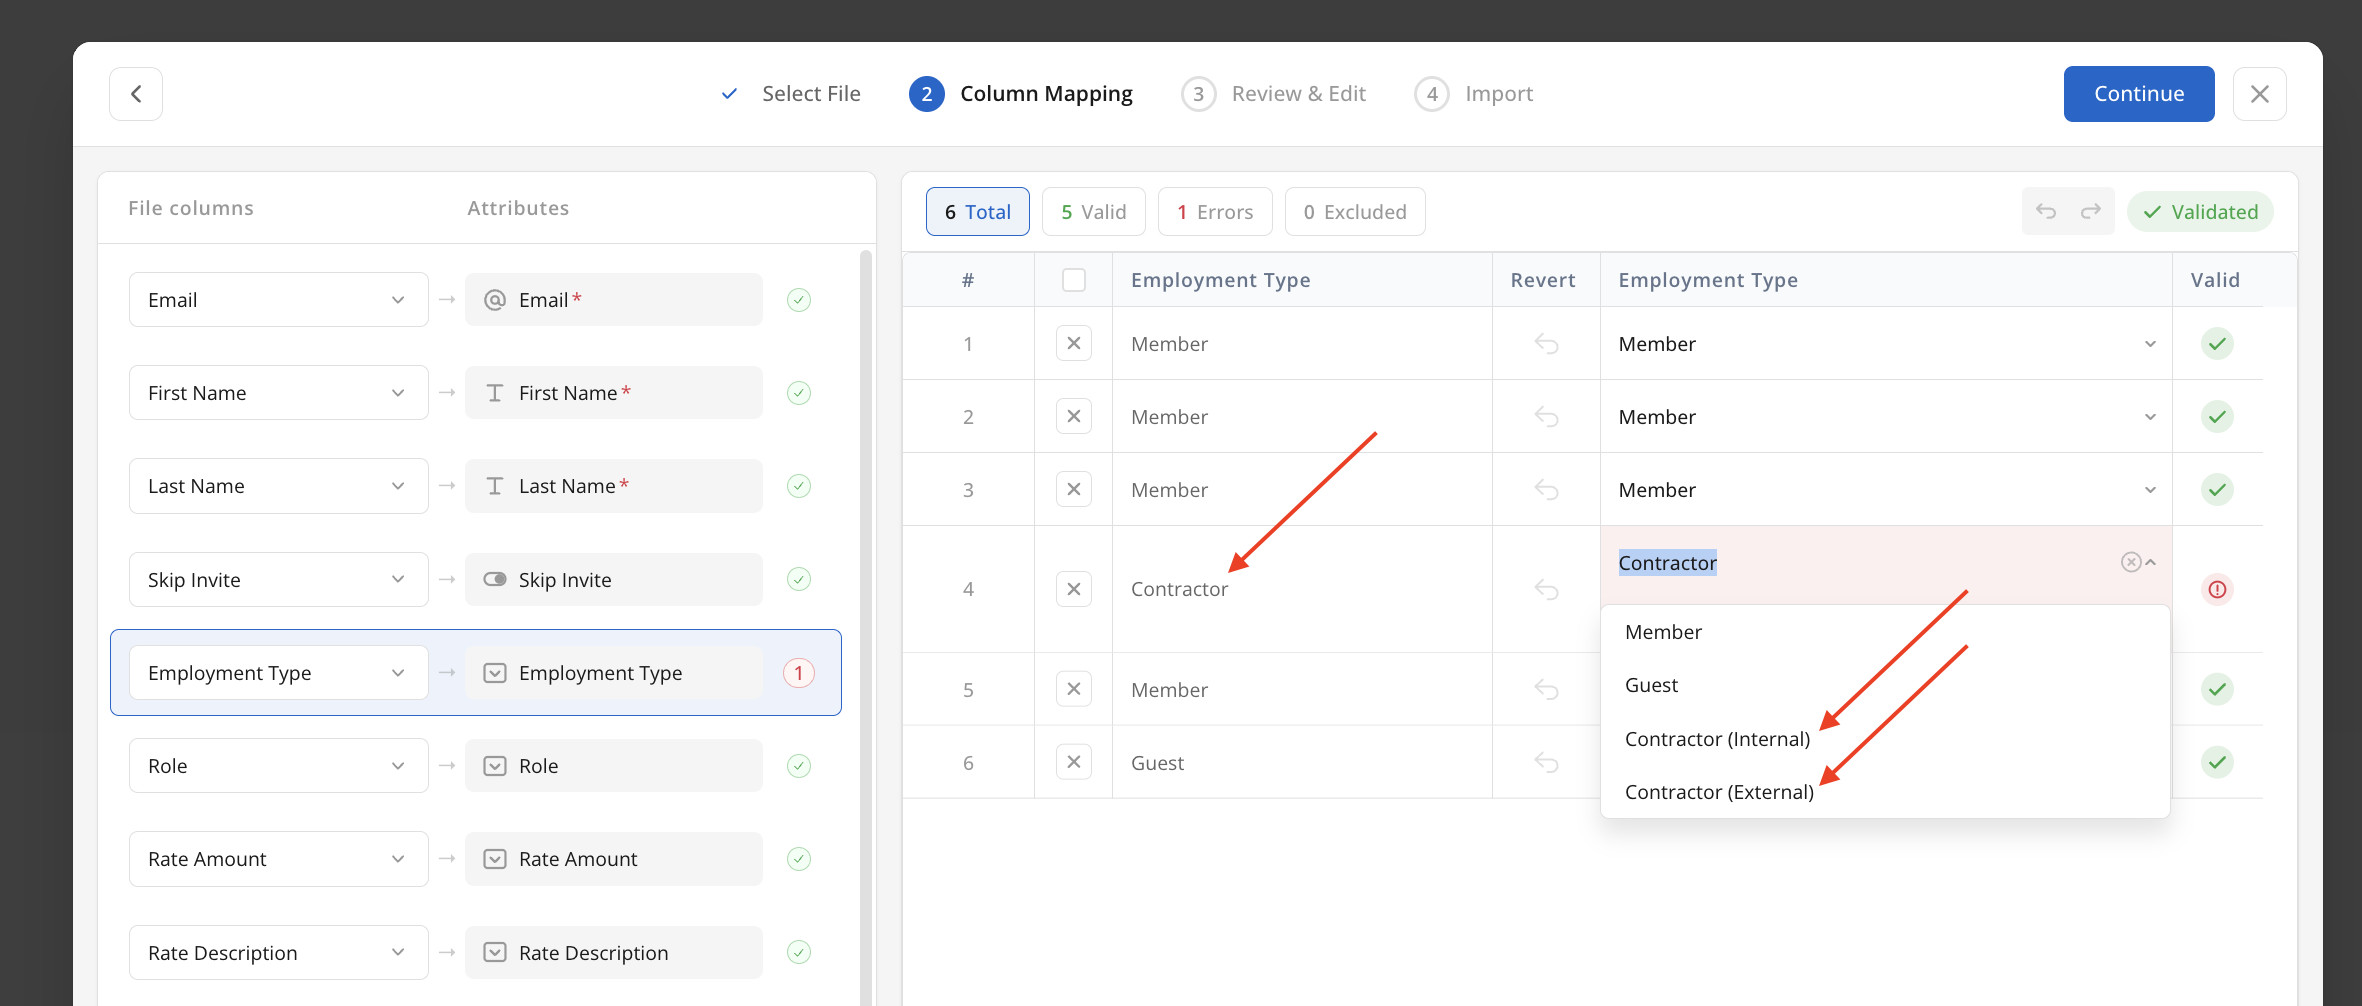Click the Validated status badge
2362x1006 pixels.
2200,212
